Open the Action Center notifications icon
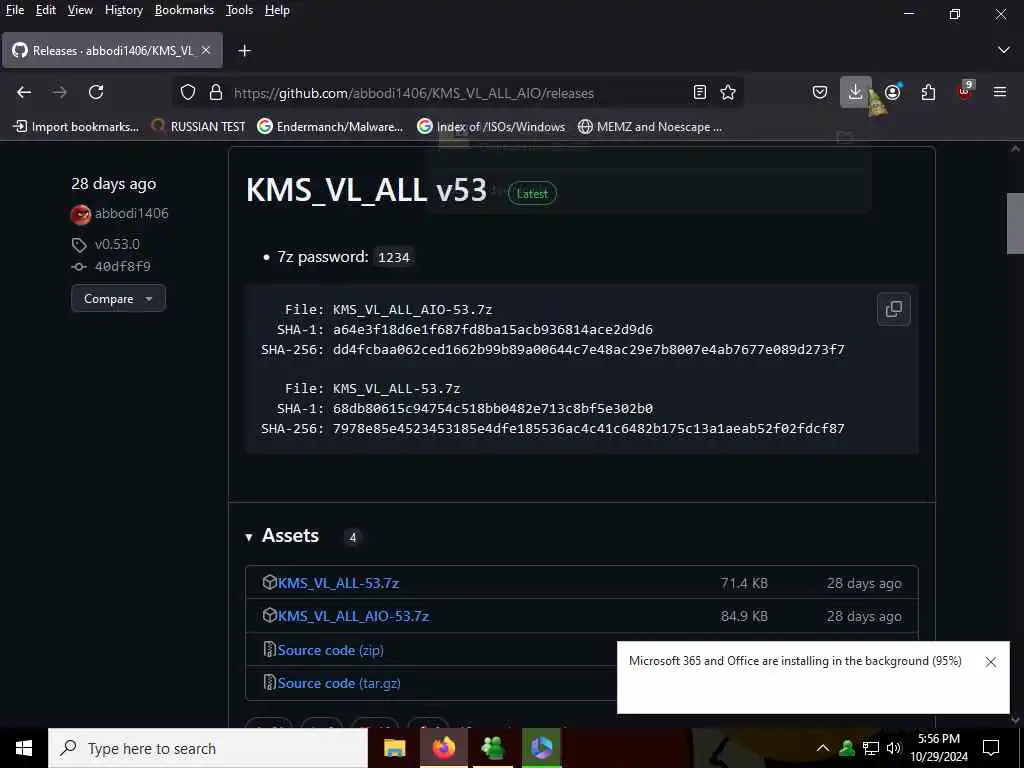The image size is (1024, 768). point(991,748)
